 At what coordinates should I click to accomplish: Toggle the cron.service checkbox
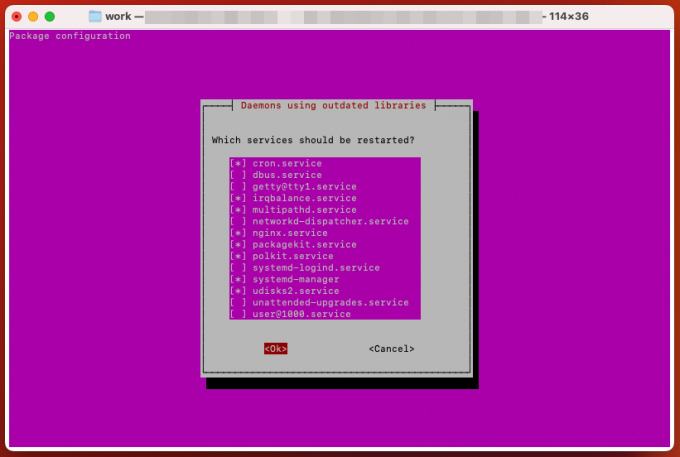click(x=237, y=163)
